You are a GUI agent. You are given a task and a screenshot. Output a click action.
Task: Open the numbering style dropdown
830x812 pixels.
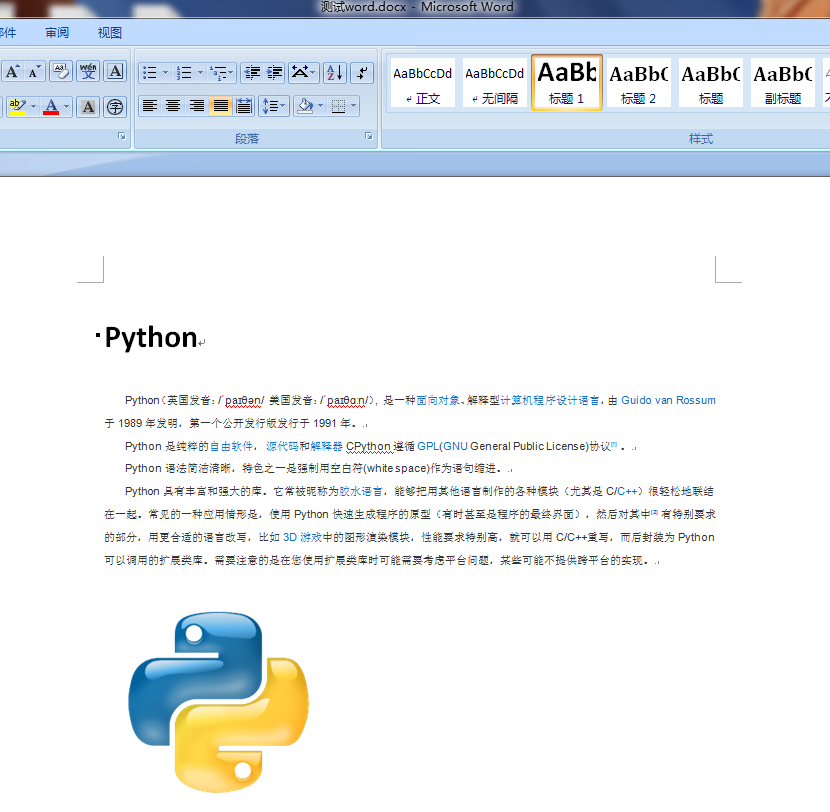[x=200, y=73]
